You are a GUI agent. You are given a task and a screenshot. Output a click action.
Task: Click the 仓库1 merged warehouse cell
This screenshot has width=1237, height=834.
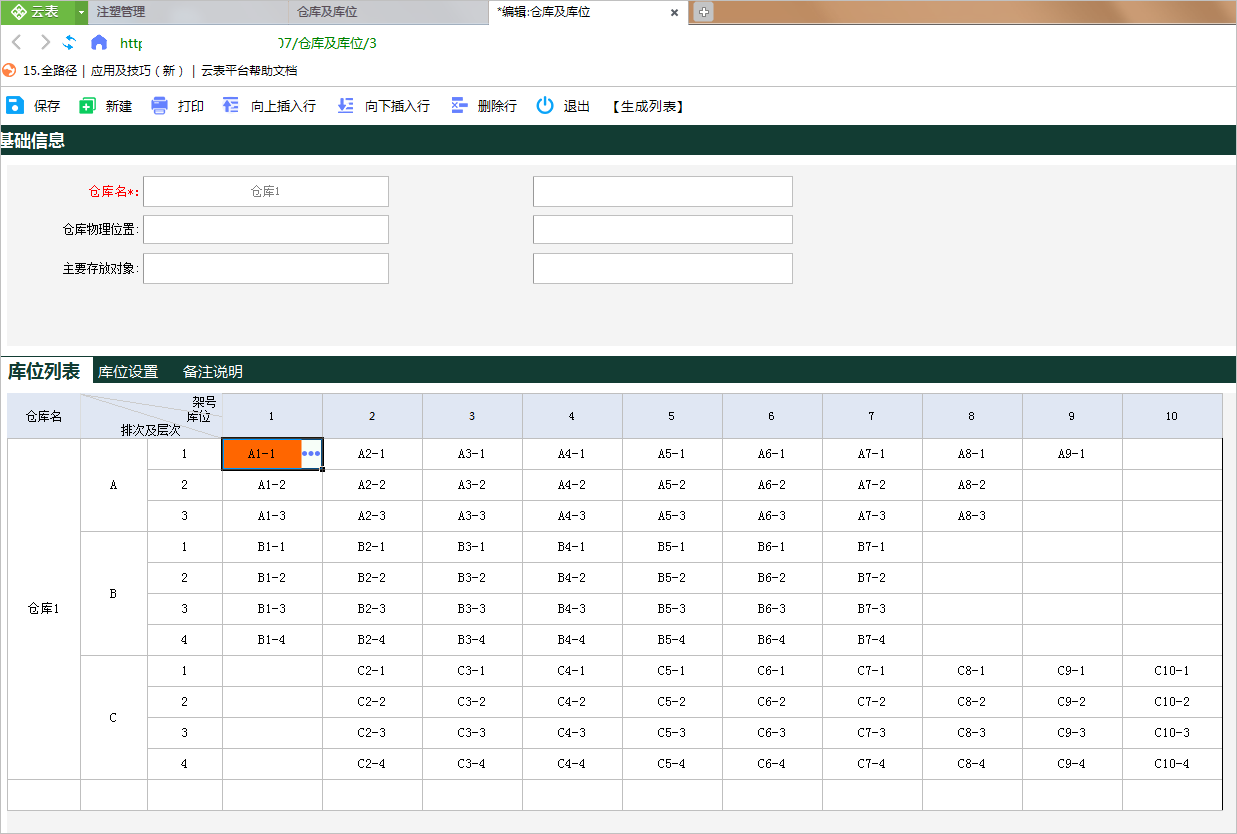tap(44, 609)
